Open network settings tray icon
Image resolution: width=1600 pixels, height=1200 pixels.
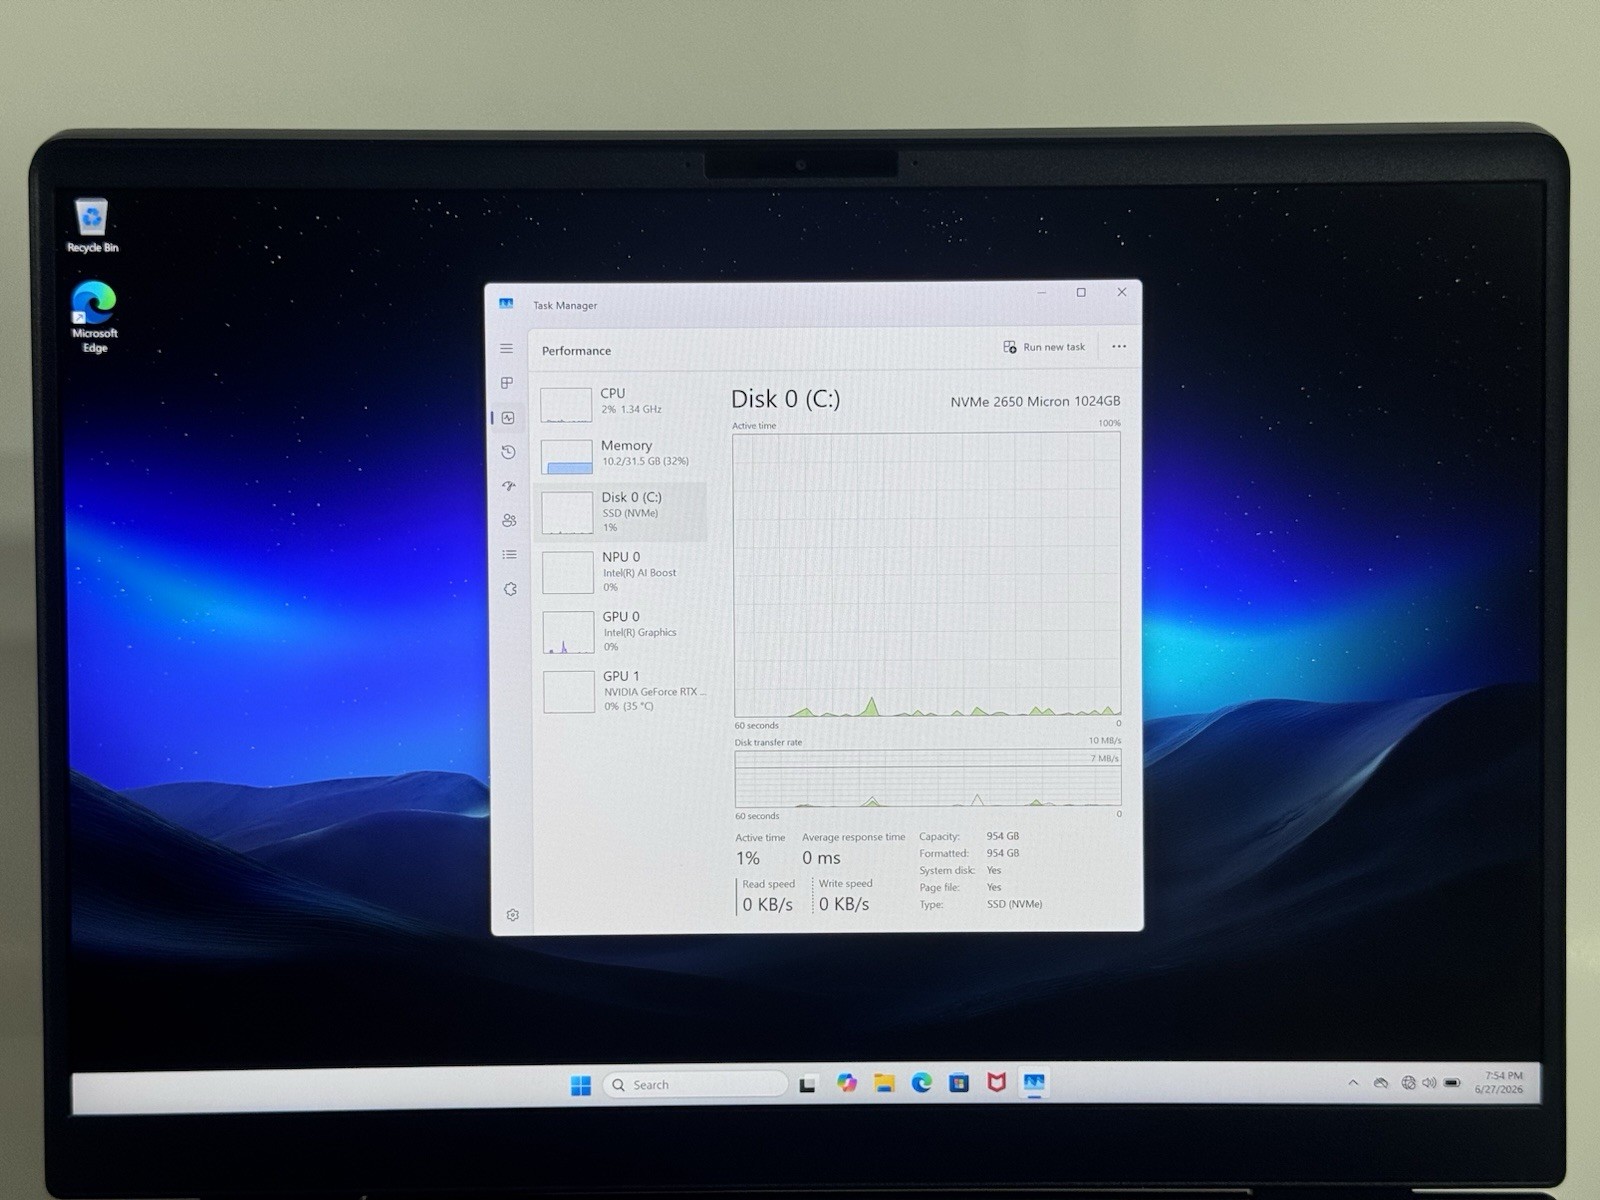coord(1408,1083)
